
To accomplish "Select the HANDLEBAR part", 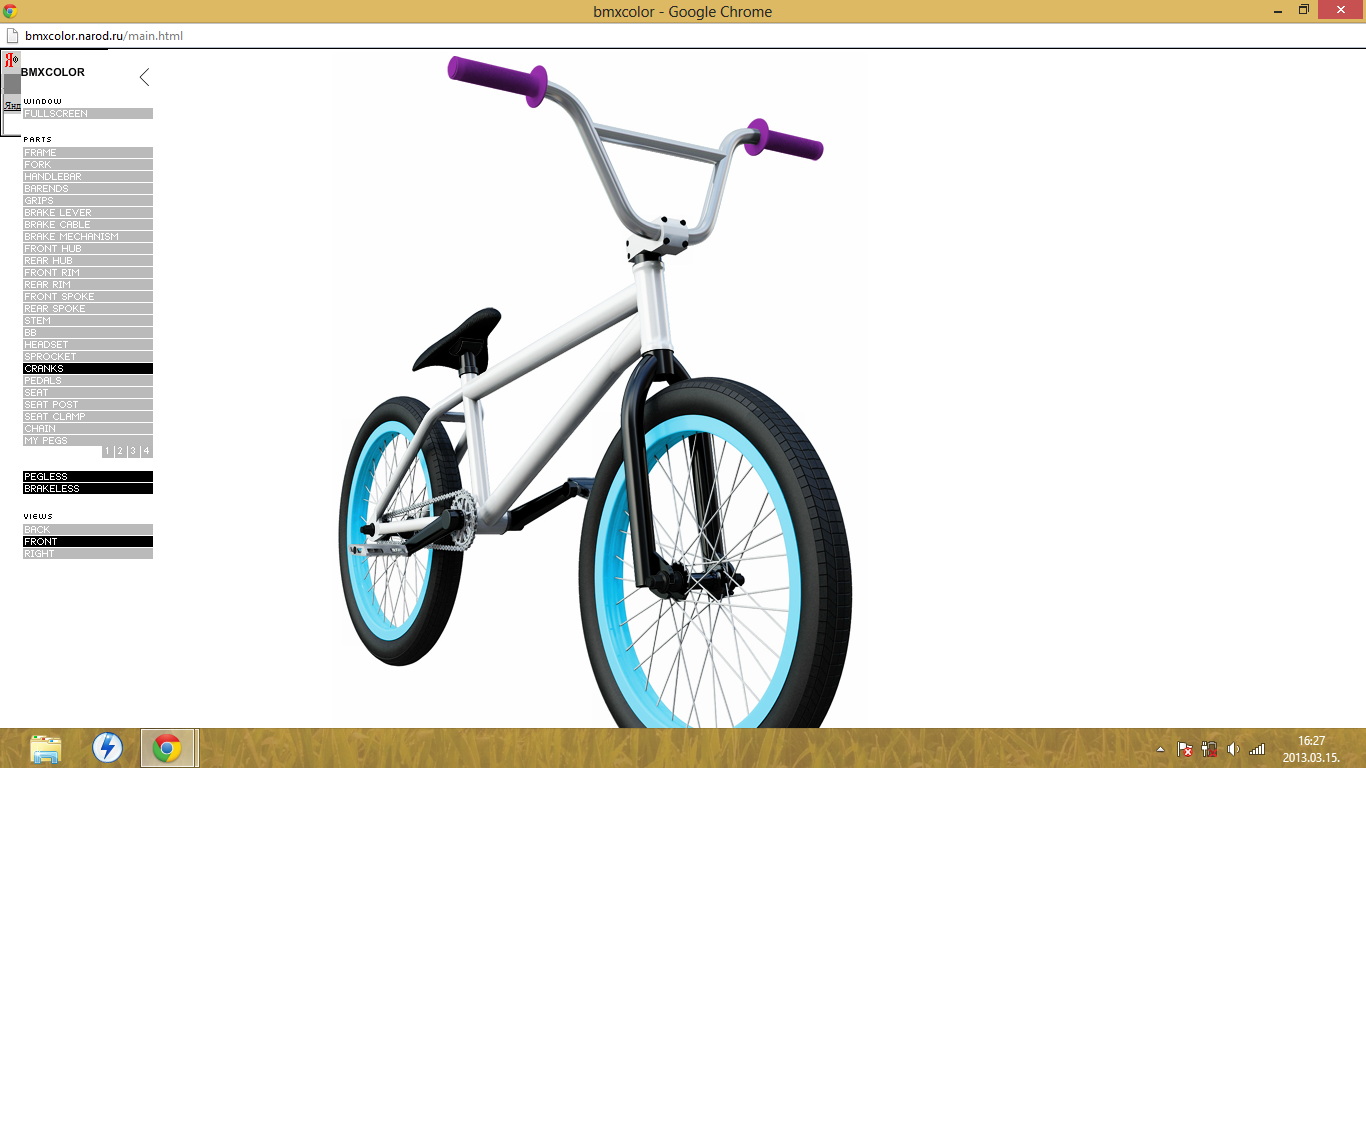I will click(87, 177).
